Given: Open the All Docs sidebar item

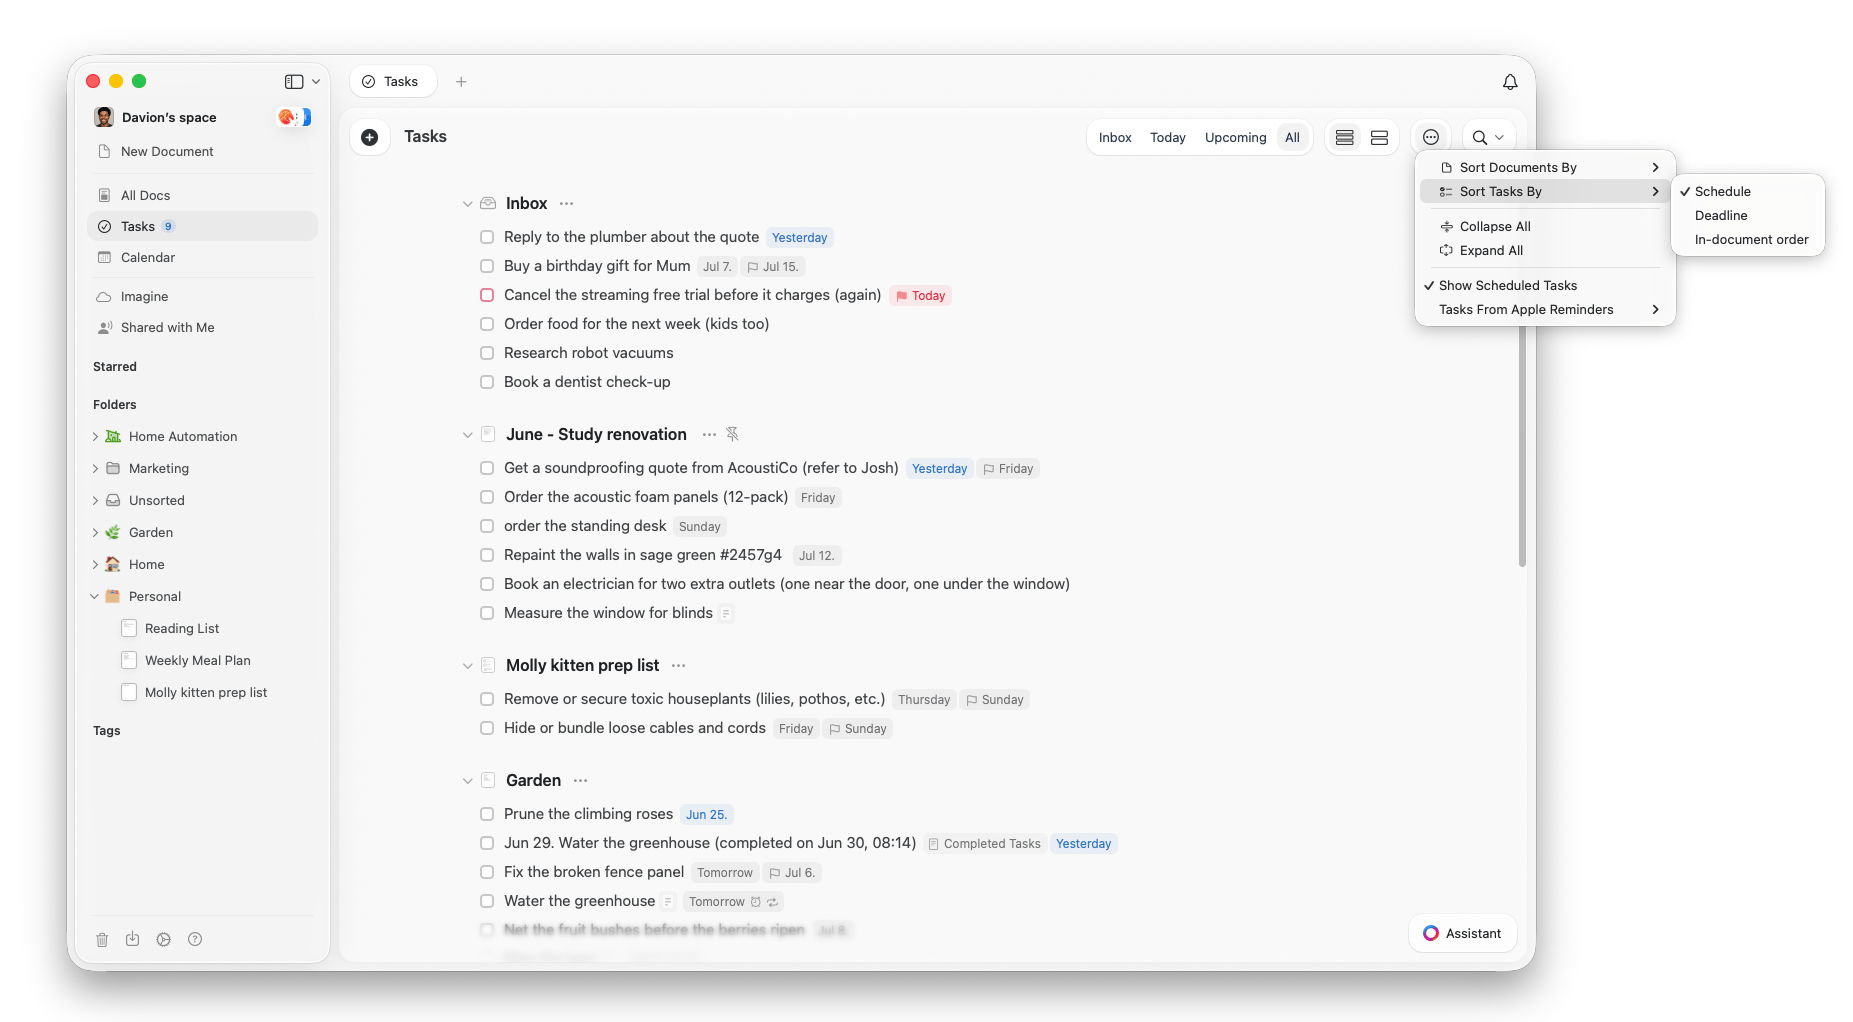Looking at the screenshot, I should click(x=202, y=195).
